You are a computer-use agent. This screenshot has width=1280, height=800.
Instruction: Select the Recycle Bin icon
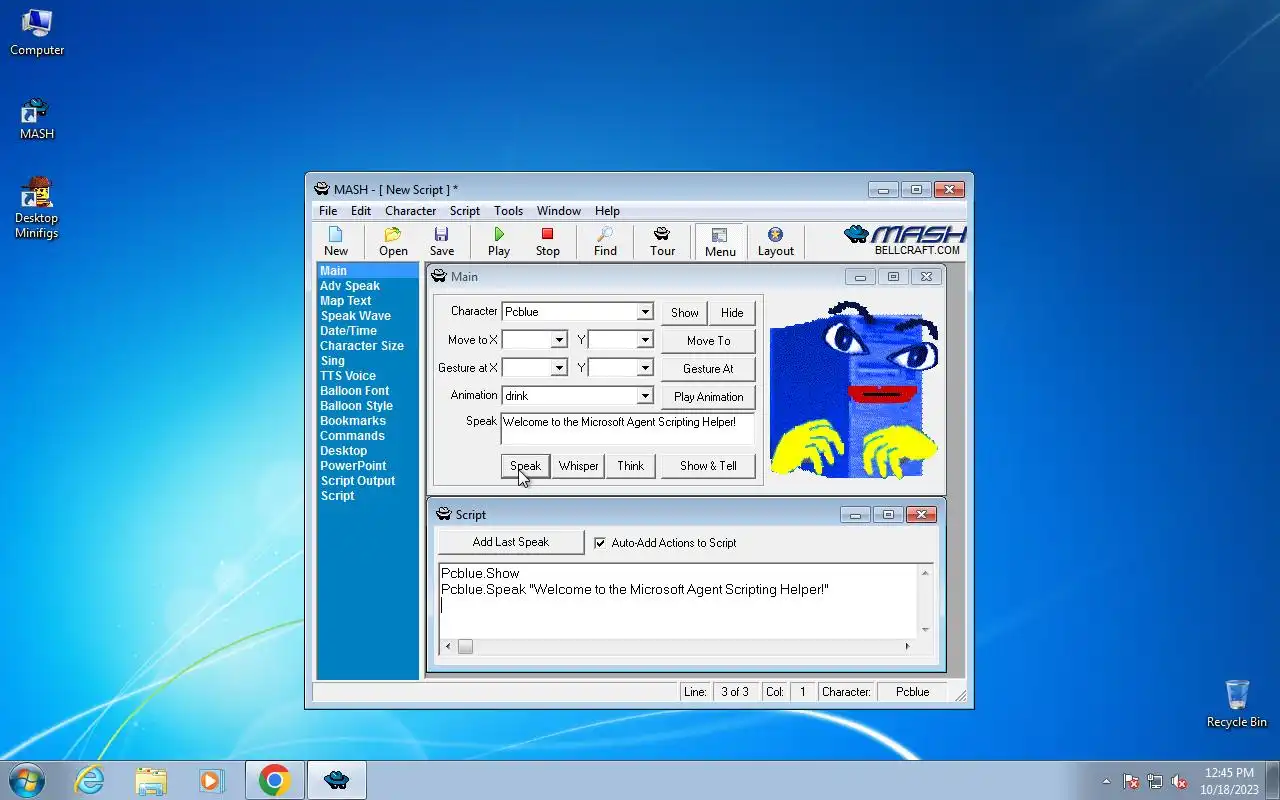pyautogui.click(x=1237, y=703)
